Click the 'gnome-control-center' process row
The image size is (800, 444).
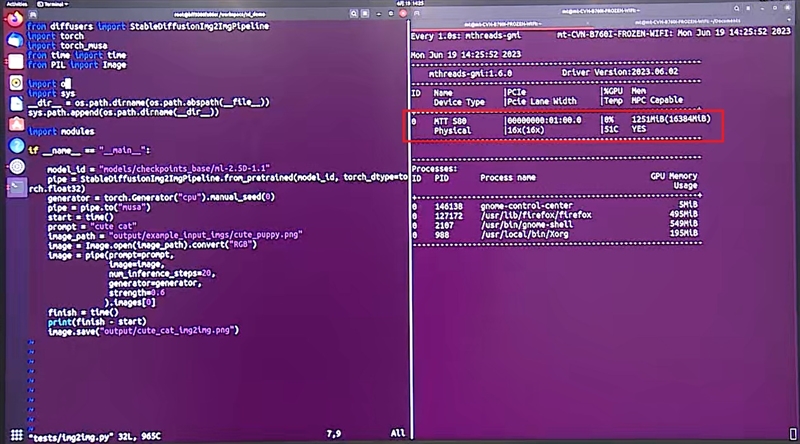click(555, 206)
